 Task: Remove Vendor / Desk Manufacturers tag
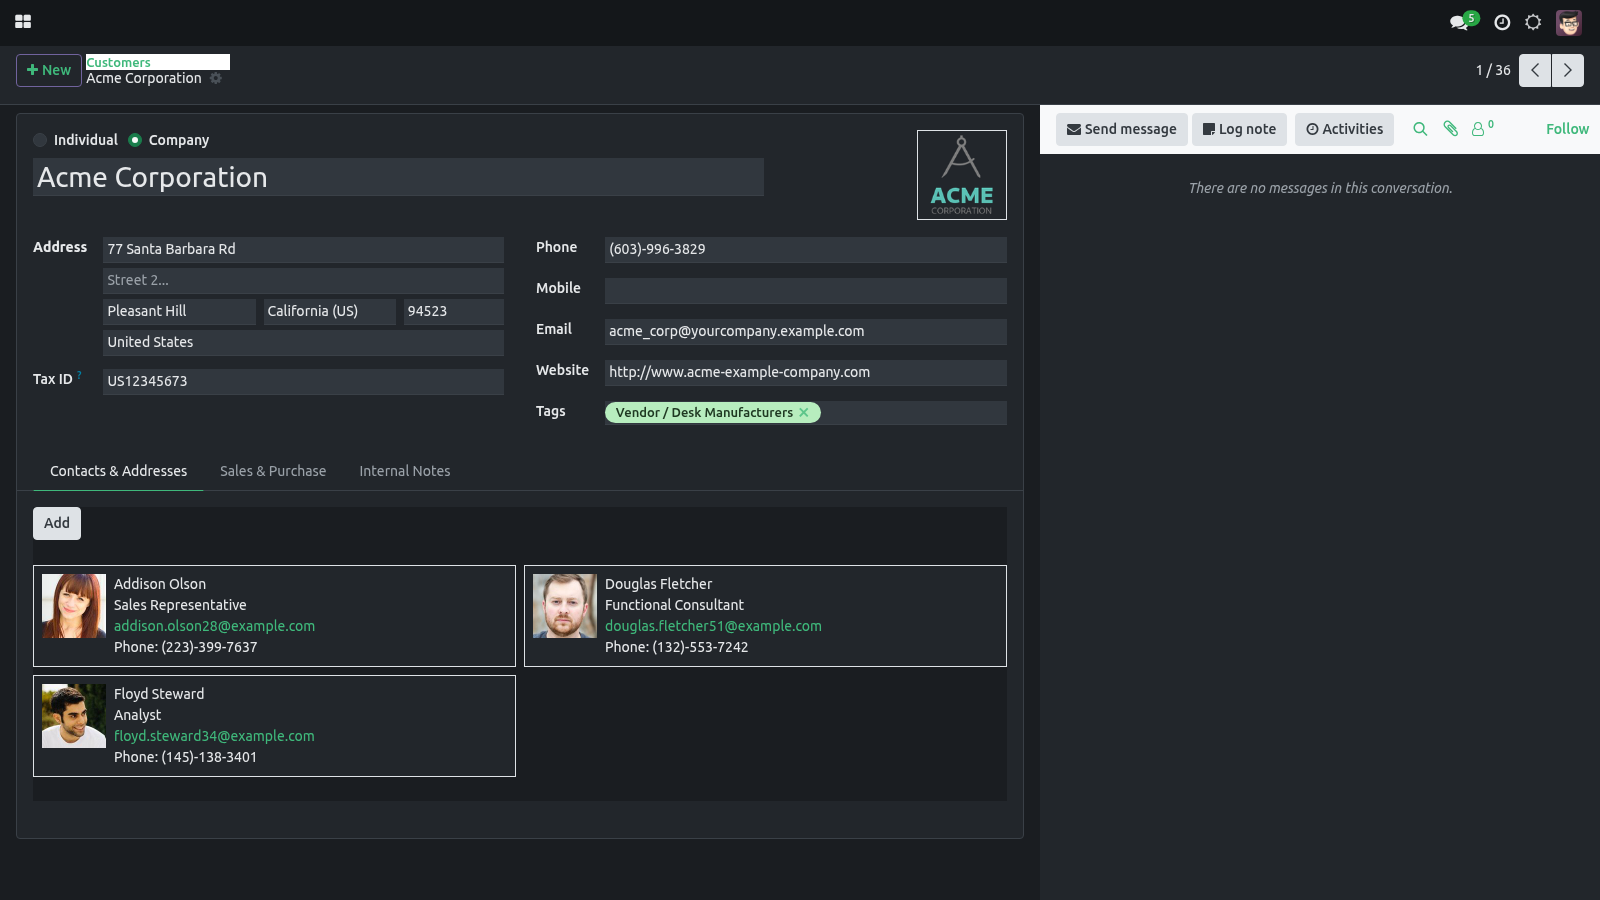pos(804,412)
